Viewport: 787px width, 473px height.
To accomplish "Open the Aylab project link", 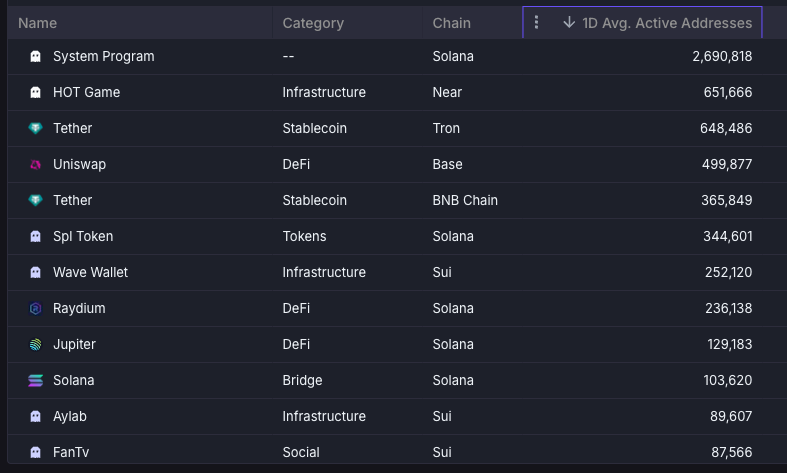I will [73, 416].
